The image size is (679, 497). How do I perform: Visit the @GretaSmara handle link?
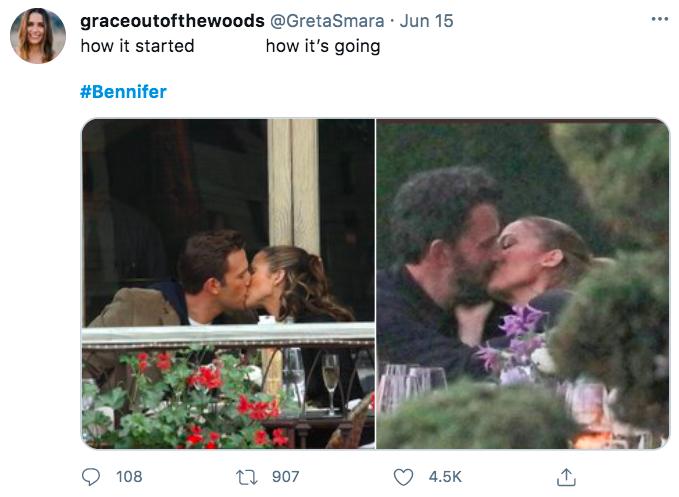coord(326,21)
